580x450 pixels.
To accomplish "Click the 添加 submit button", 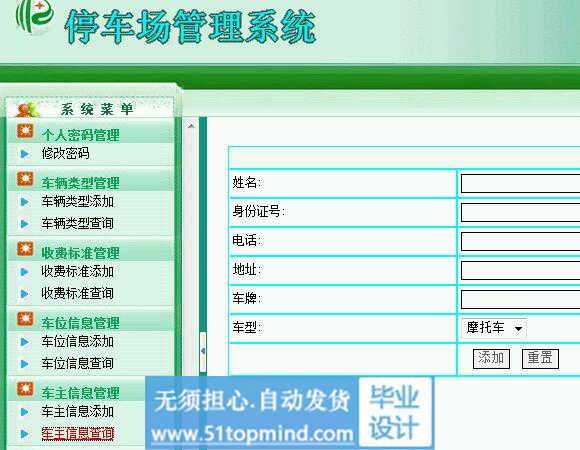I will [491, 359].
